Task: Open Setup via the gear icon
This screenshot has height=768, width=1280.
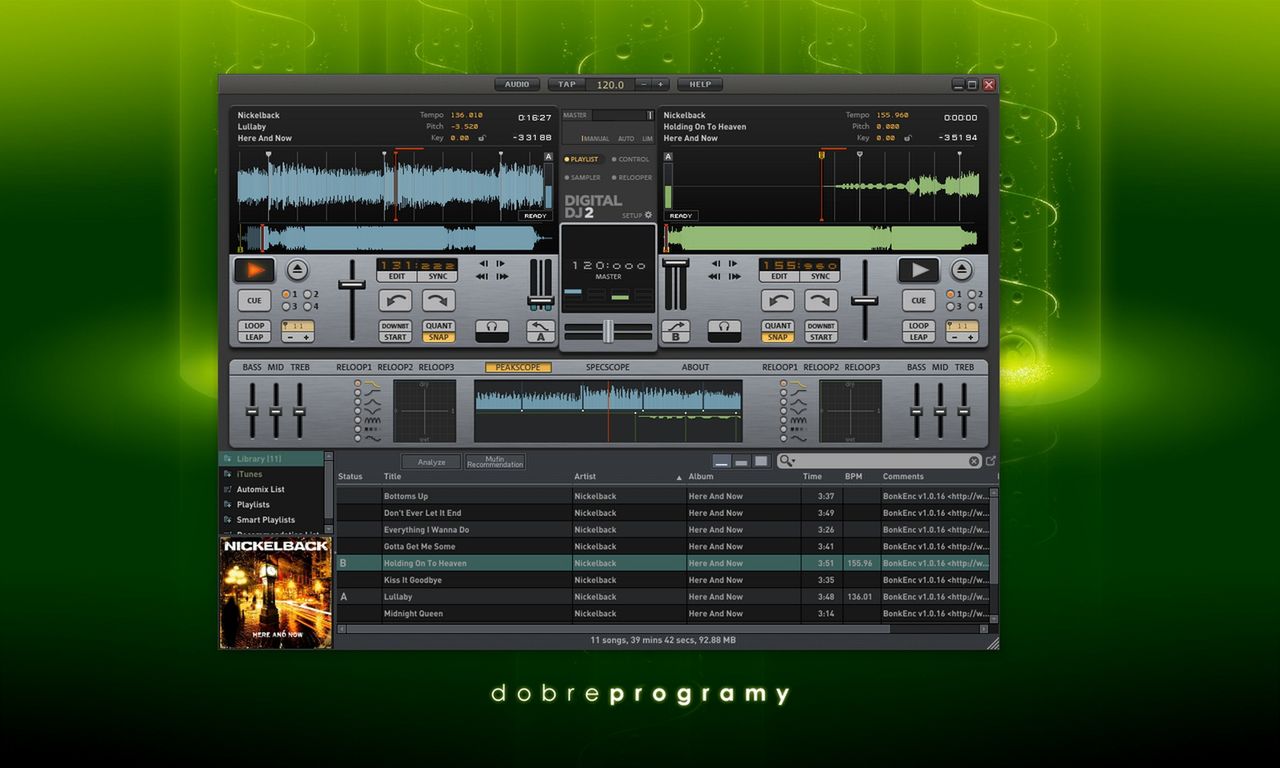Action: (648, 215)
